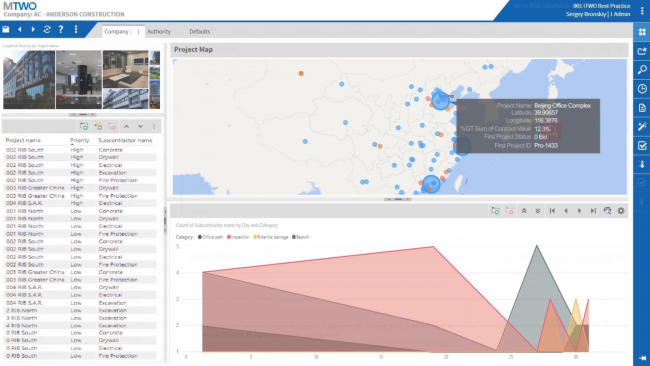Select the Company tab
650x366 pixels.
tap(116, 32)
